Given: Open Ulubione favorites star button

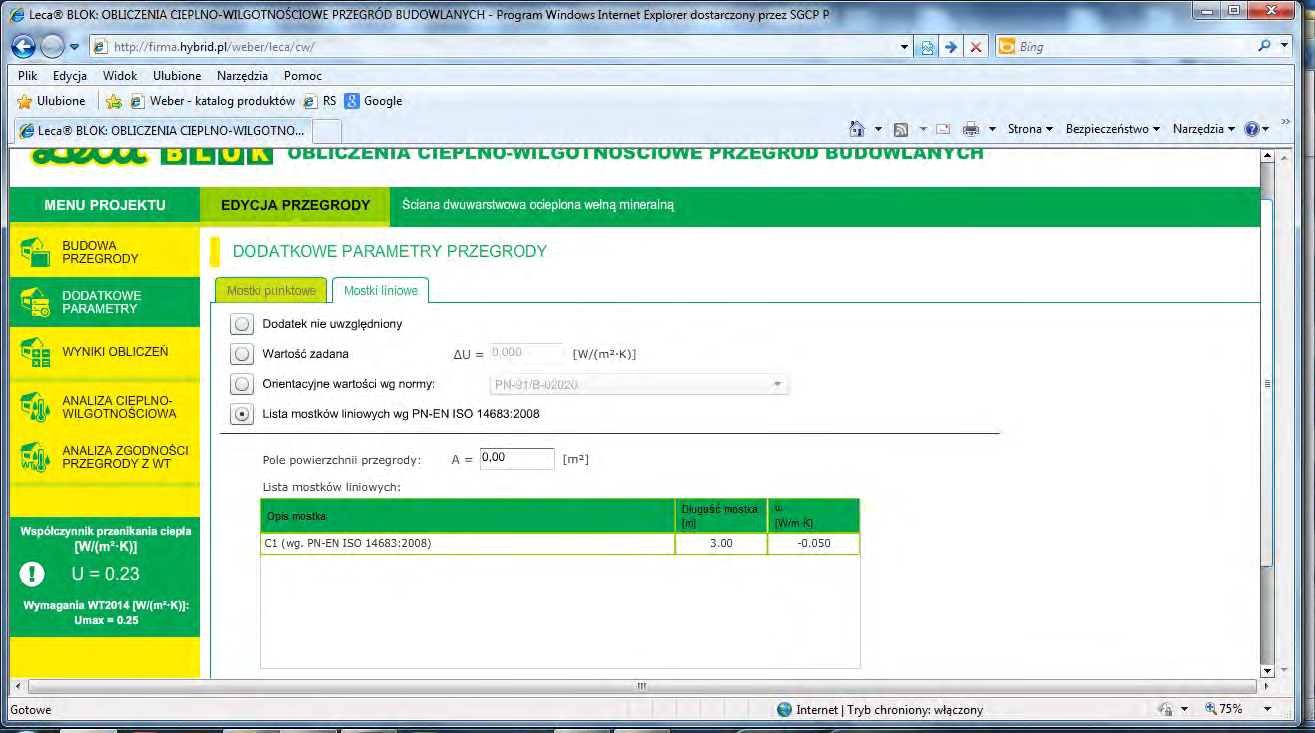Looking at the screenshot, I should coord(52,101).
